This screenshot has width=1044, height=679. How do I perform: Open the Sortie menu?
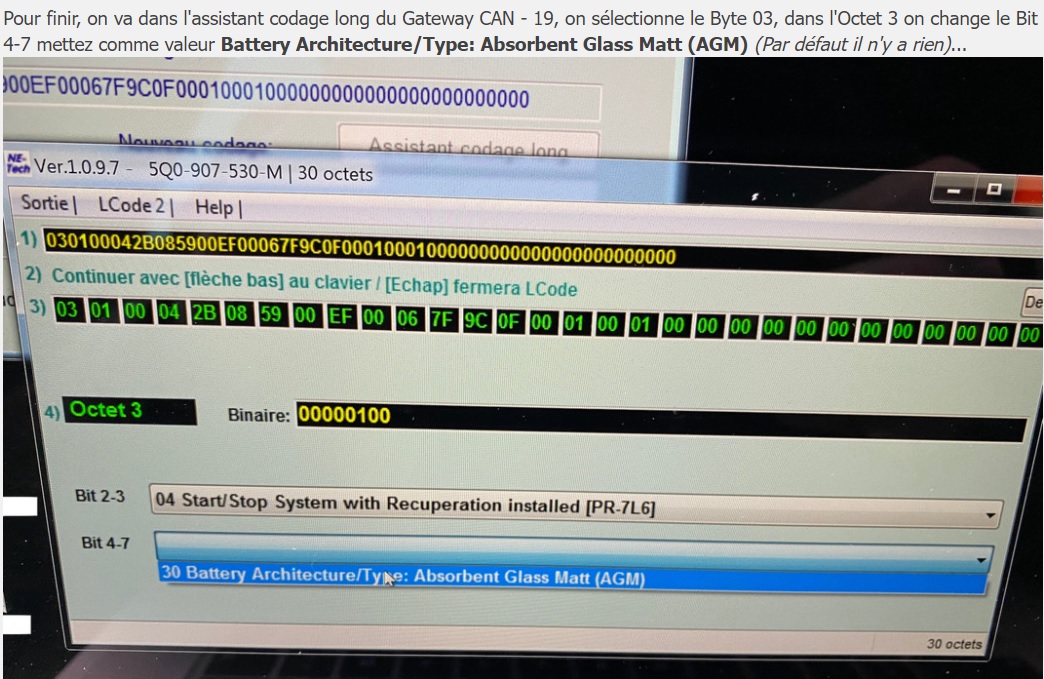coord(44,203)
